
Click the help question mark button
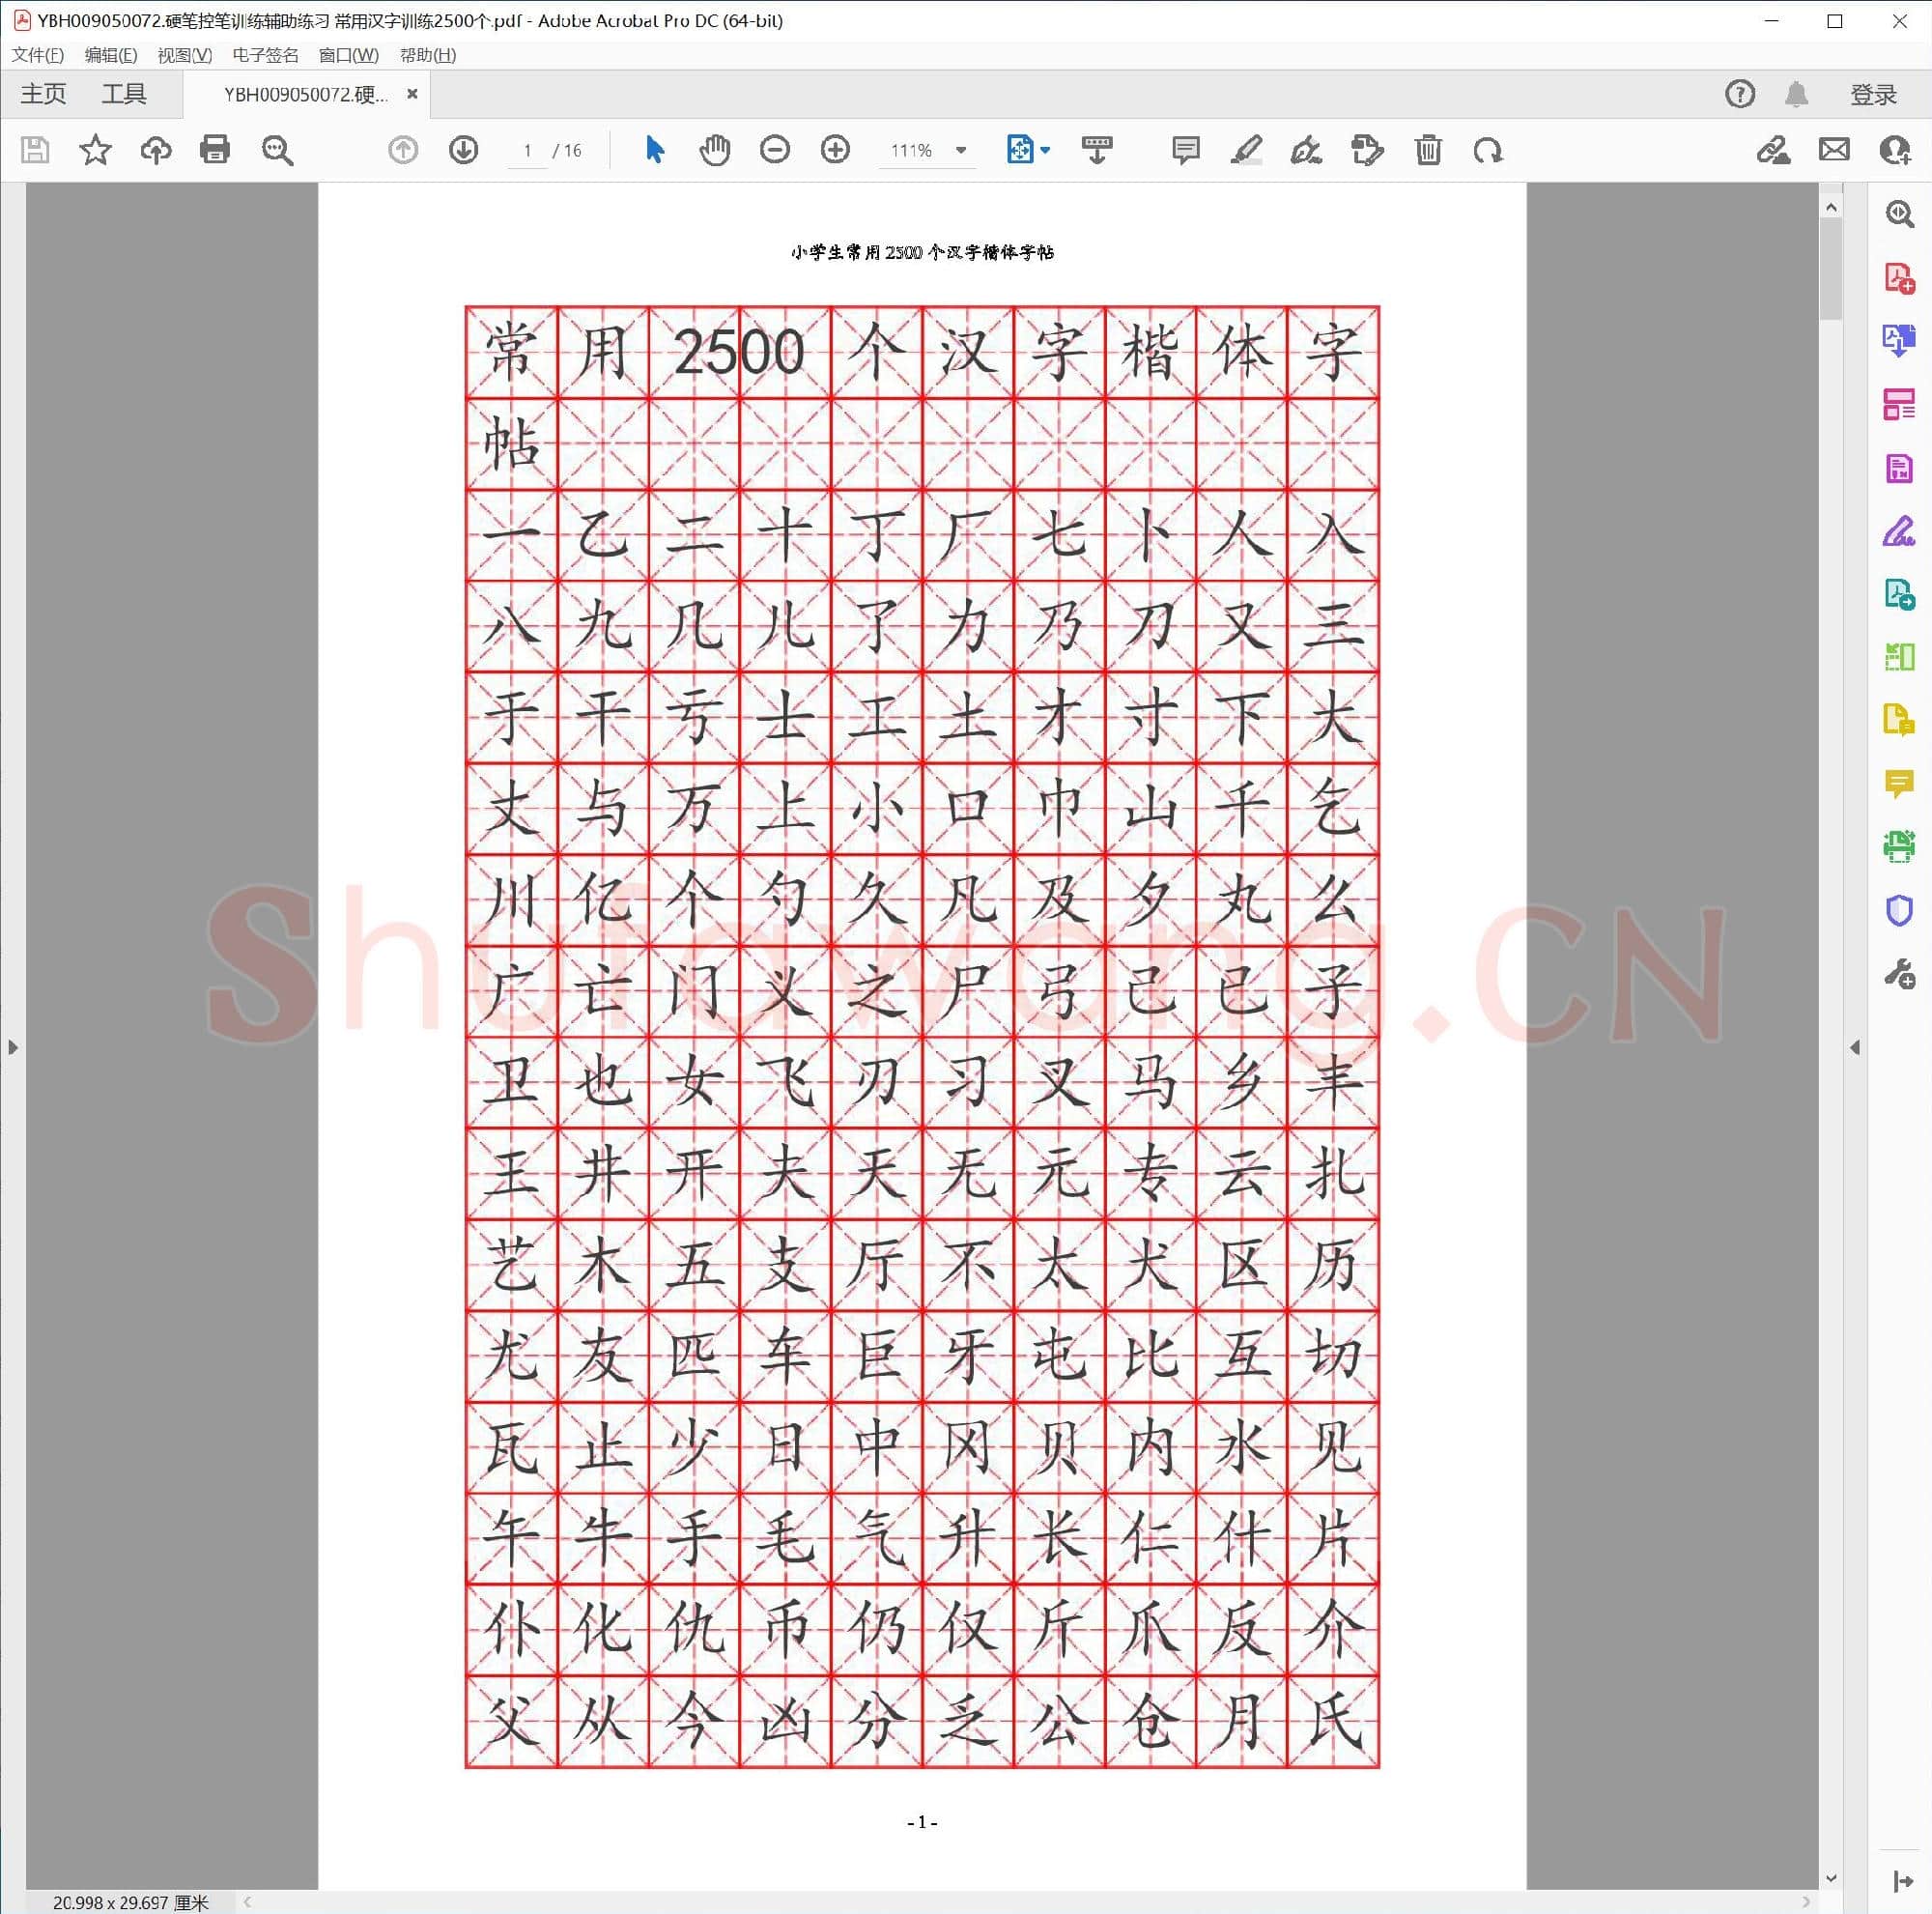[x=1739, y=93]
